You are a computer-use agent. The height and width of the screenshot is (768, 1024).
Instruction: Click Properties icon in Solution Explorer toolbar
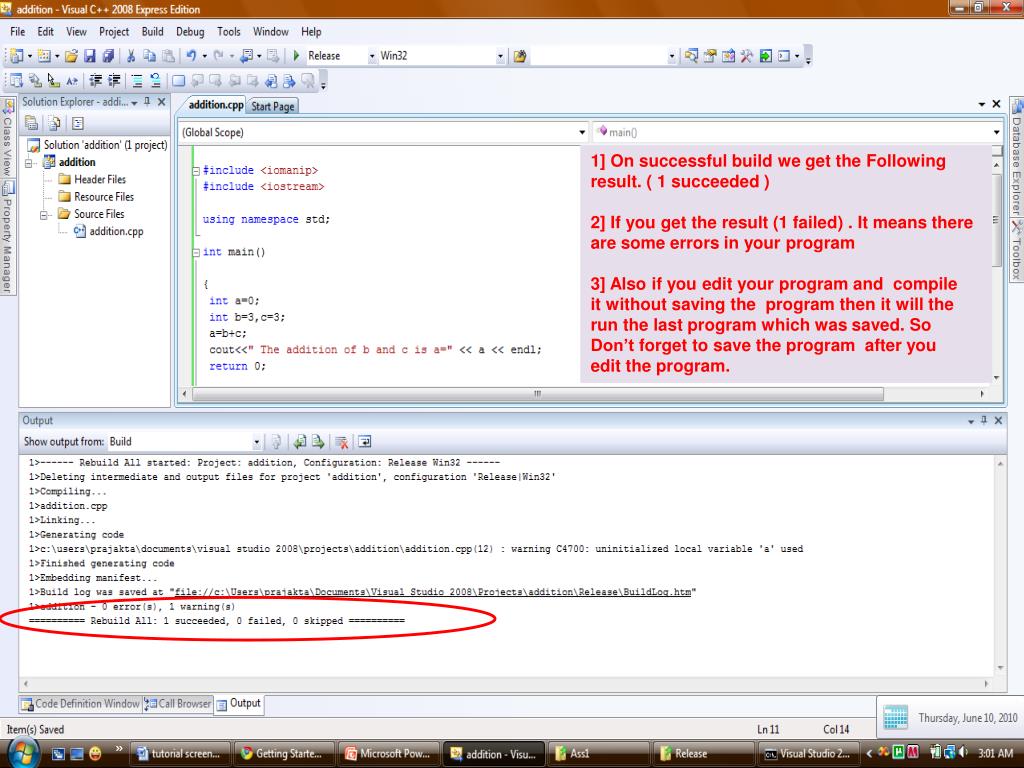[31, 123]
